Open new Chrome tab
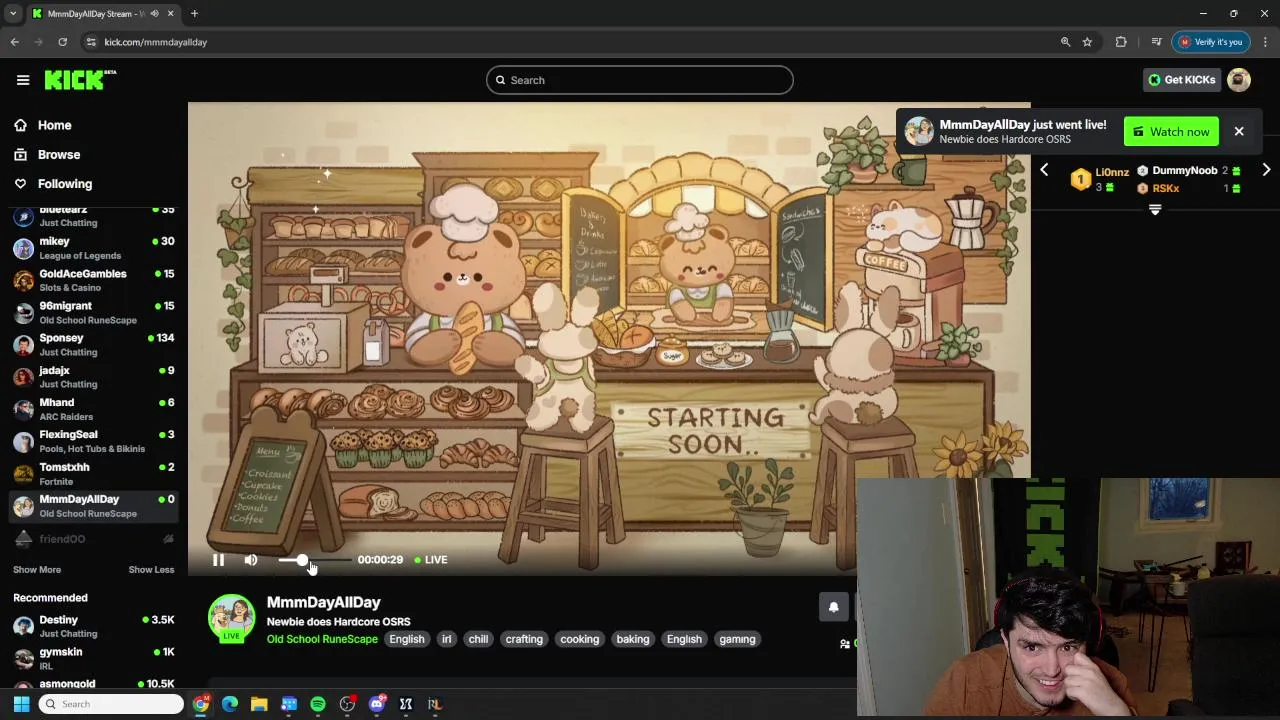 pyautogui.click(x=194, y=14)
